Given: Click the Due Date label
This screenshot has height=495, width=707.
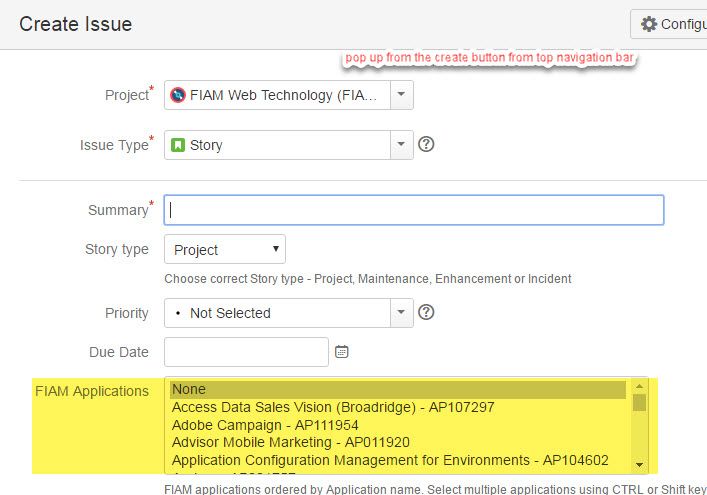Looking at the screenshot, I should pos(119,352).
